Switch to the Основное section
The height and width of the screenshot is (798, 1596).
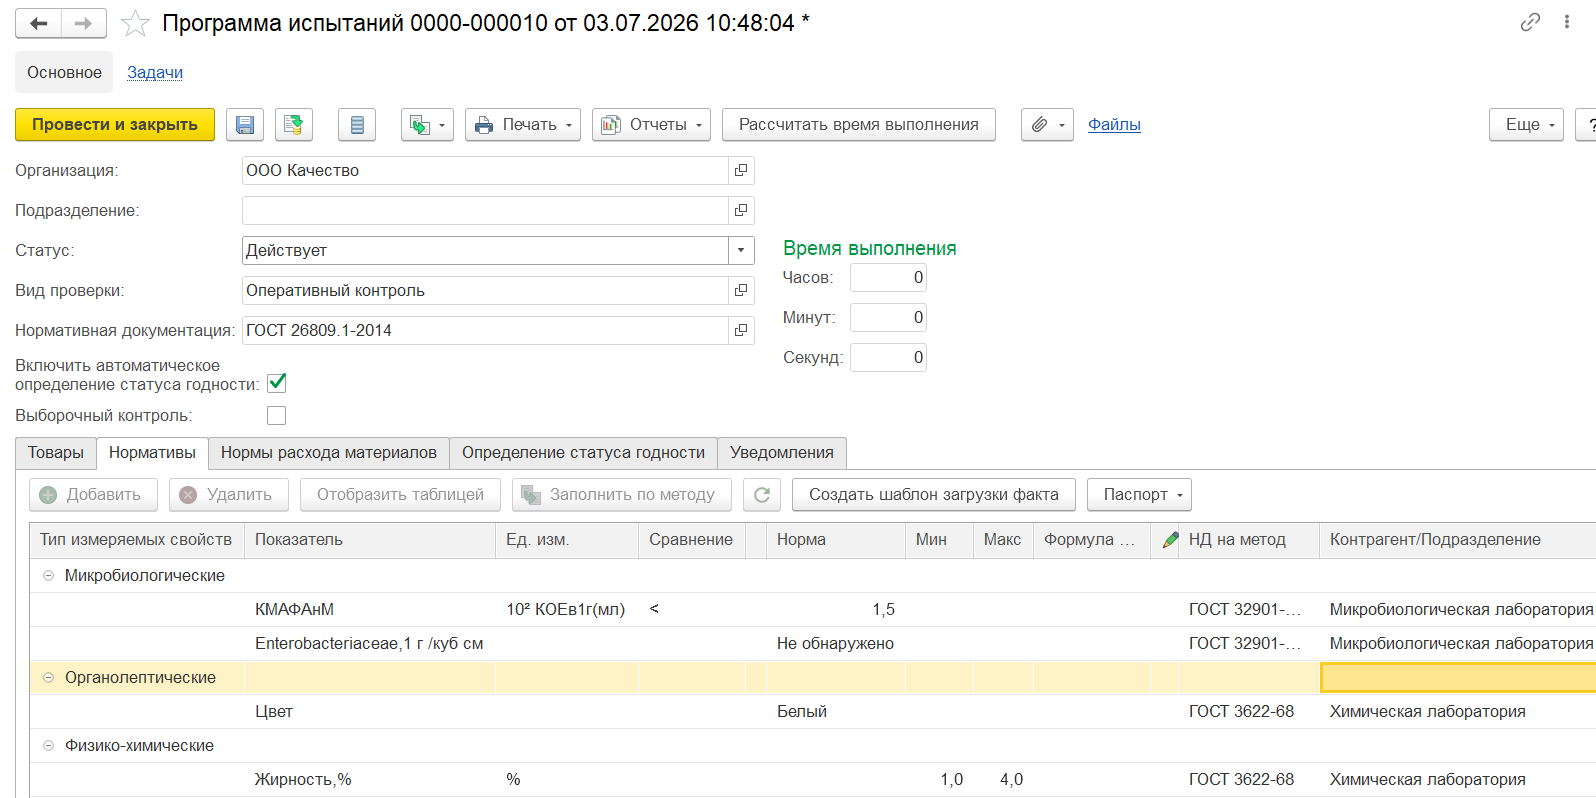coord(64,73)
